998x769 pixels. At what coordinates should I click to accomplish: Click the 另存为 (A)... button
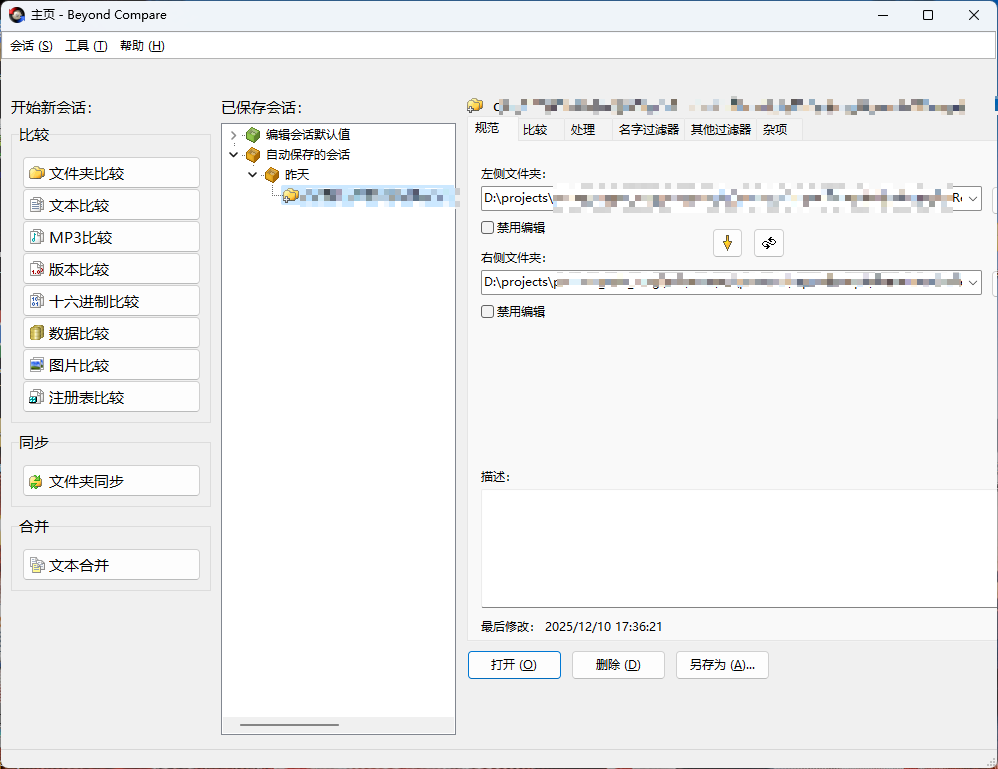722,665
